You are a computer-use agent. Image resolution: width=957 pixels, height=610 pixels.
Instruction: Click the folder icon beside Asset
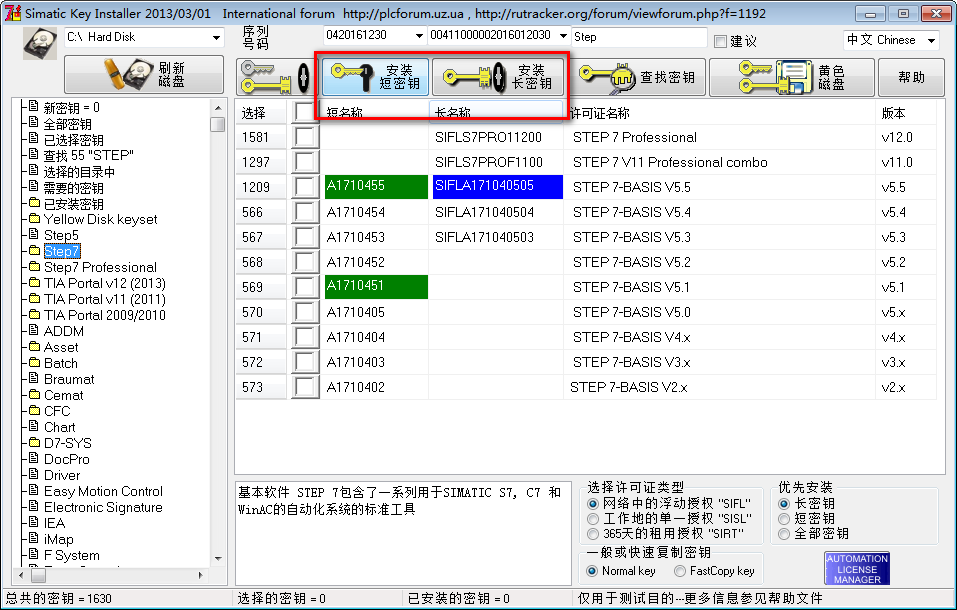coord(34,347)
